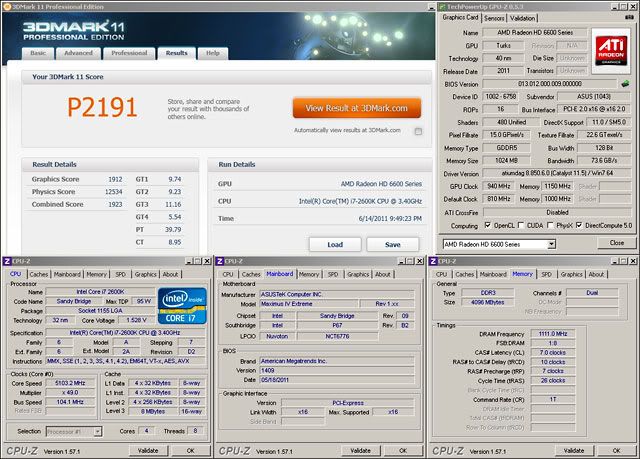Image resolution: width=640 pixels, height=459 pixels.
Task: Open About tab in right CPU-Z window
Action: pos(596,274)
